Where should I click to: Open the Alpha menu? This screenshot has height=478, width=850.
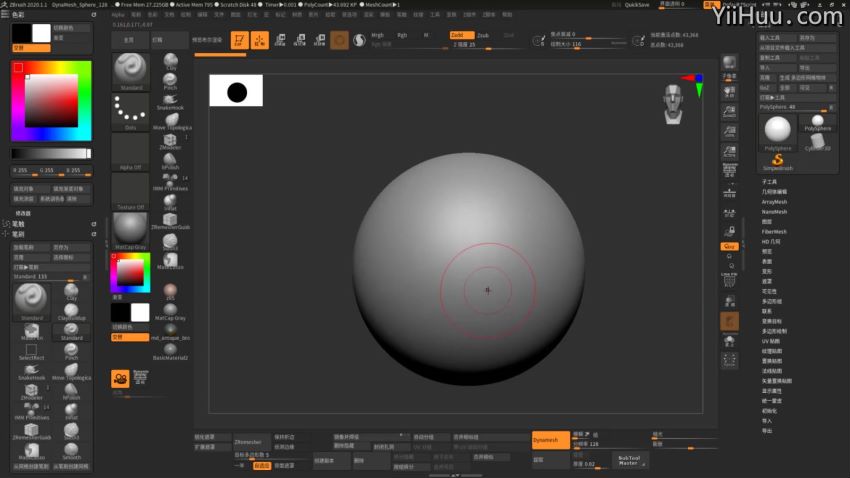pyautogui.click(x=118, y=15)
